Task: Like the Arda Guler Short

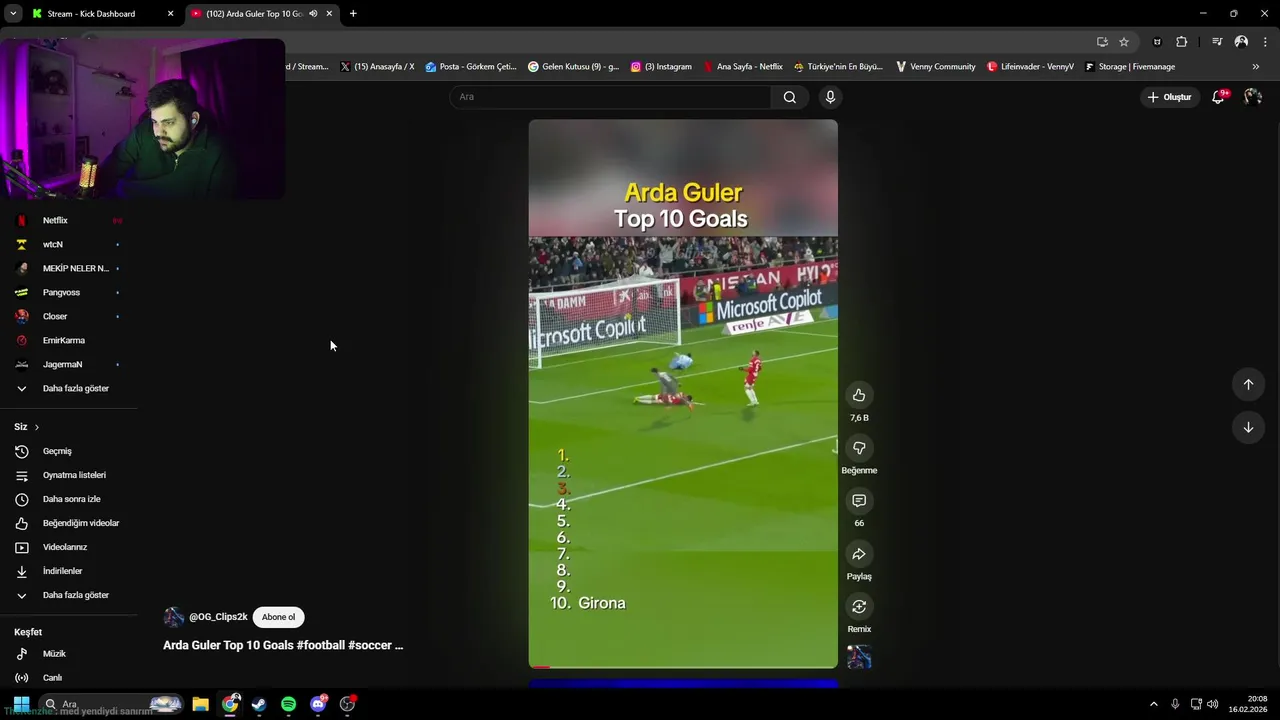Action: [x=858, y=395]
